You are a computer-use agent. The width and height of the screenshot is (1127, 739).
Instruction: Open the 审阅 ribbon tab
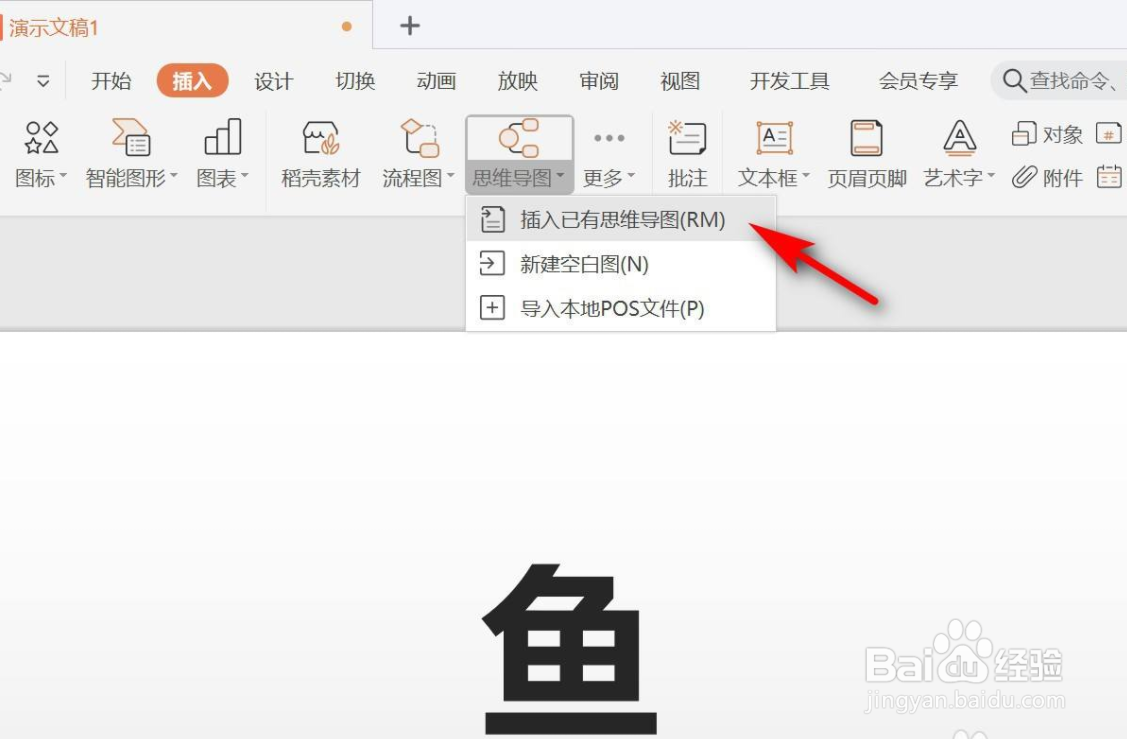coord(599,81)
